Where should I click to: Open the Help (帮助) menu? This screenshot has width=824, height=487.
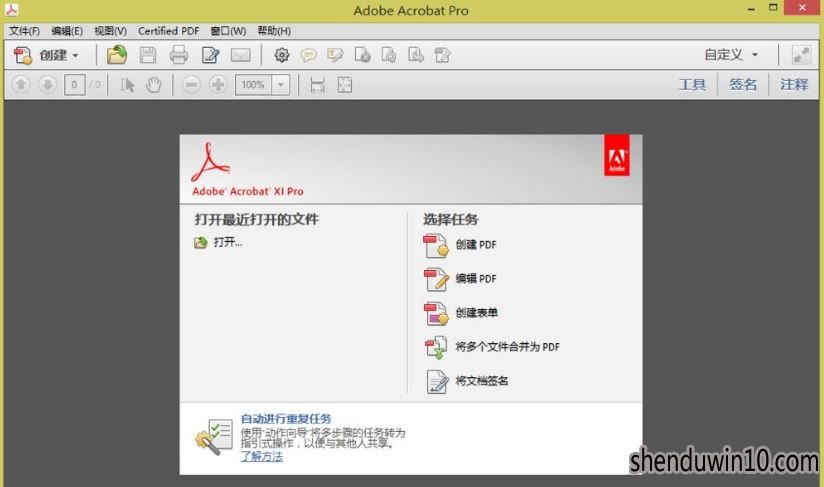274,31
